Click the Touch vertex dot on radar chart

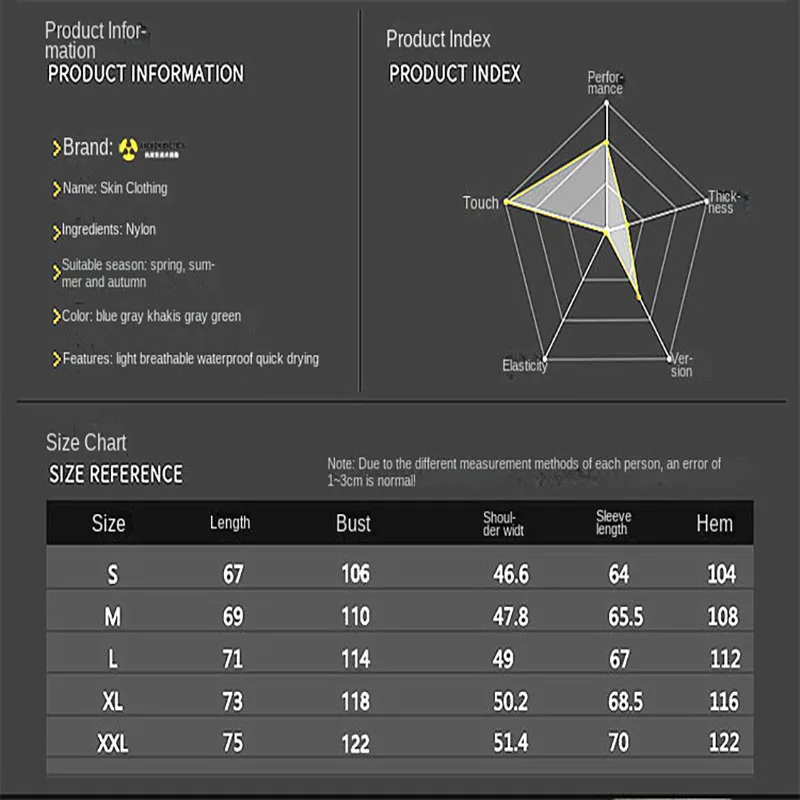pos(507,203)
